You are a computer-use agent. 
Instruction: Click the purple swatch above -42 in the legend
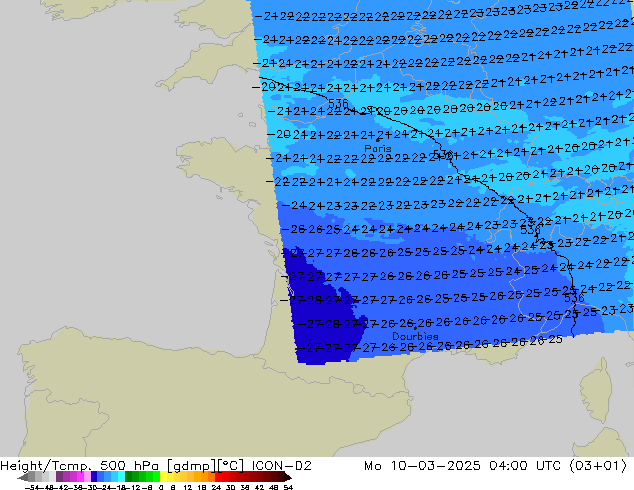(59, 477)
